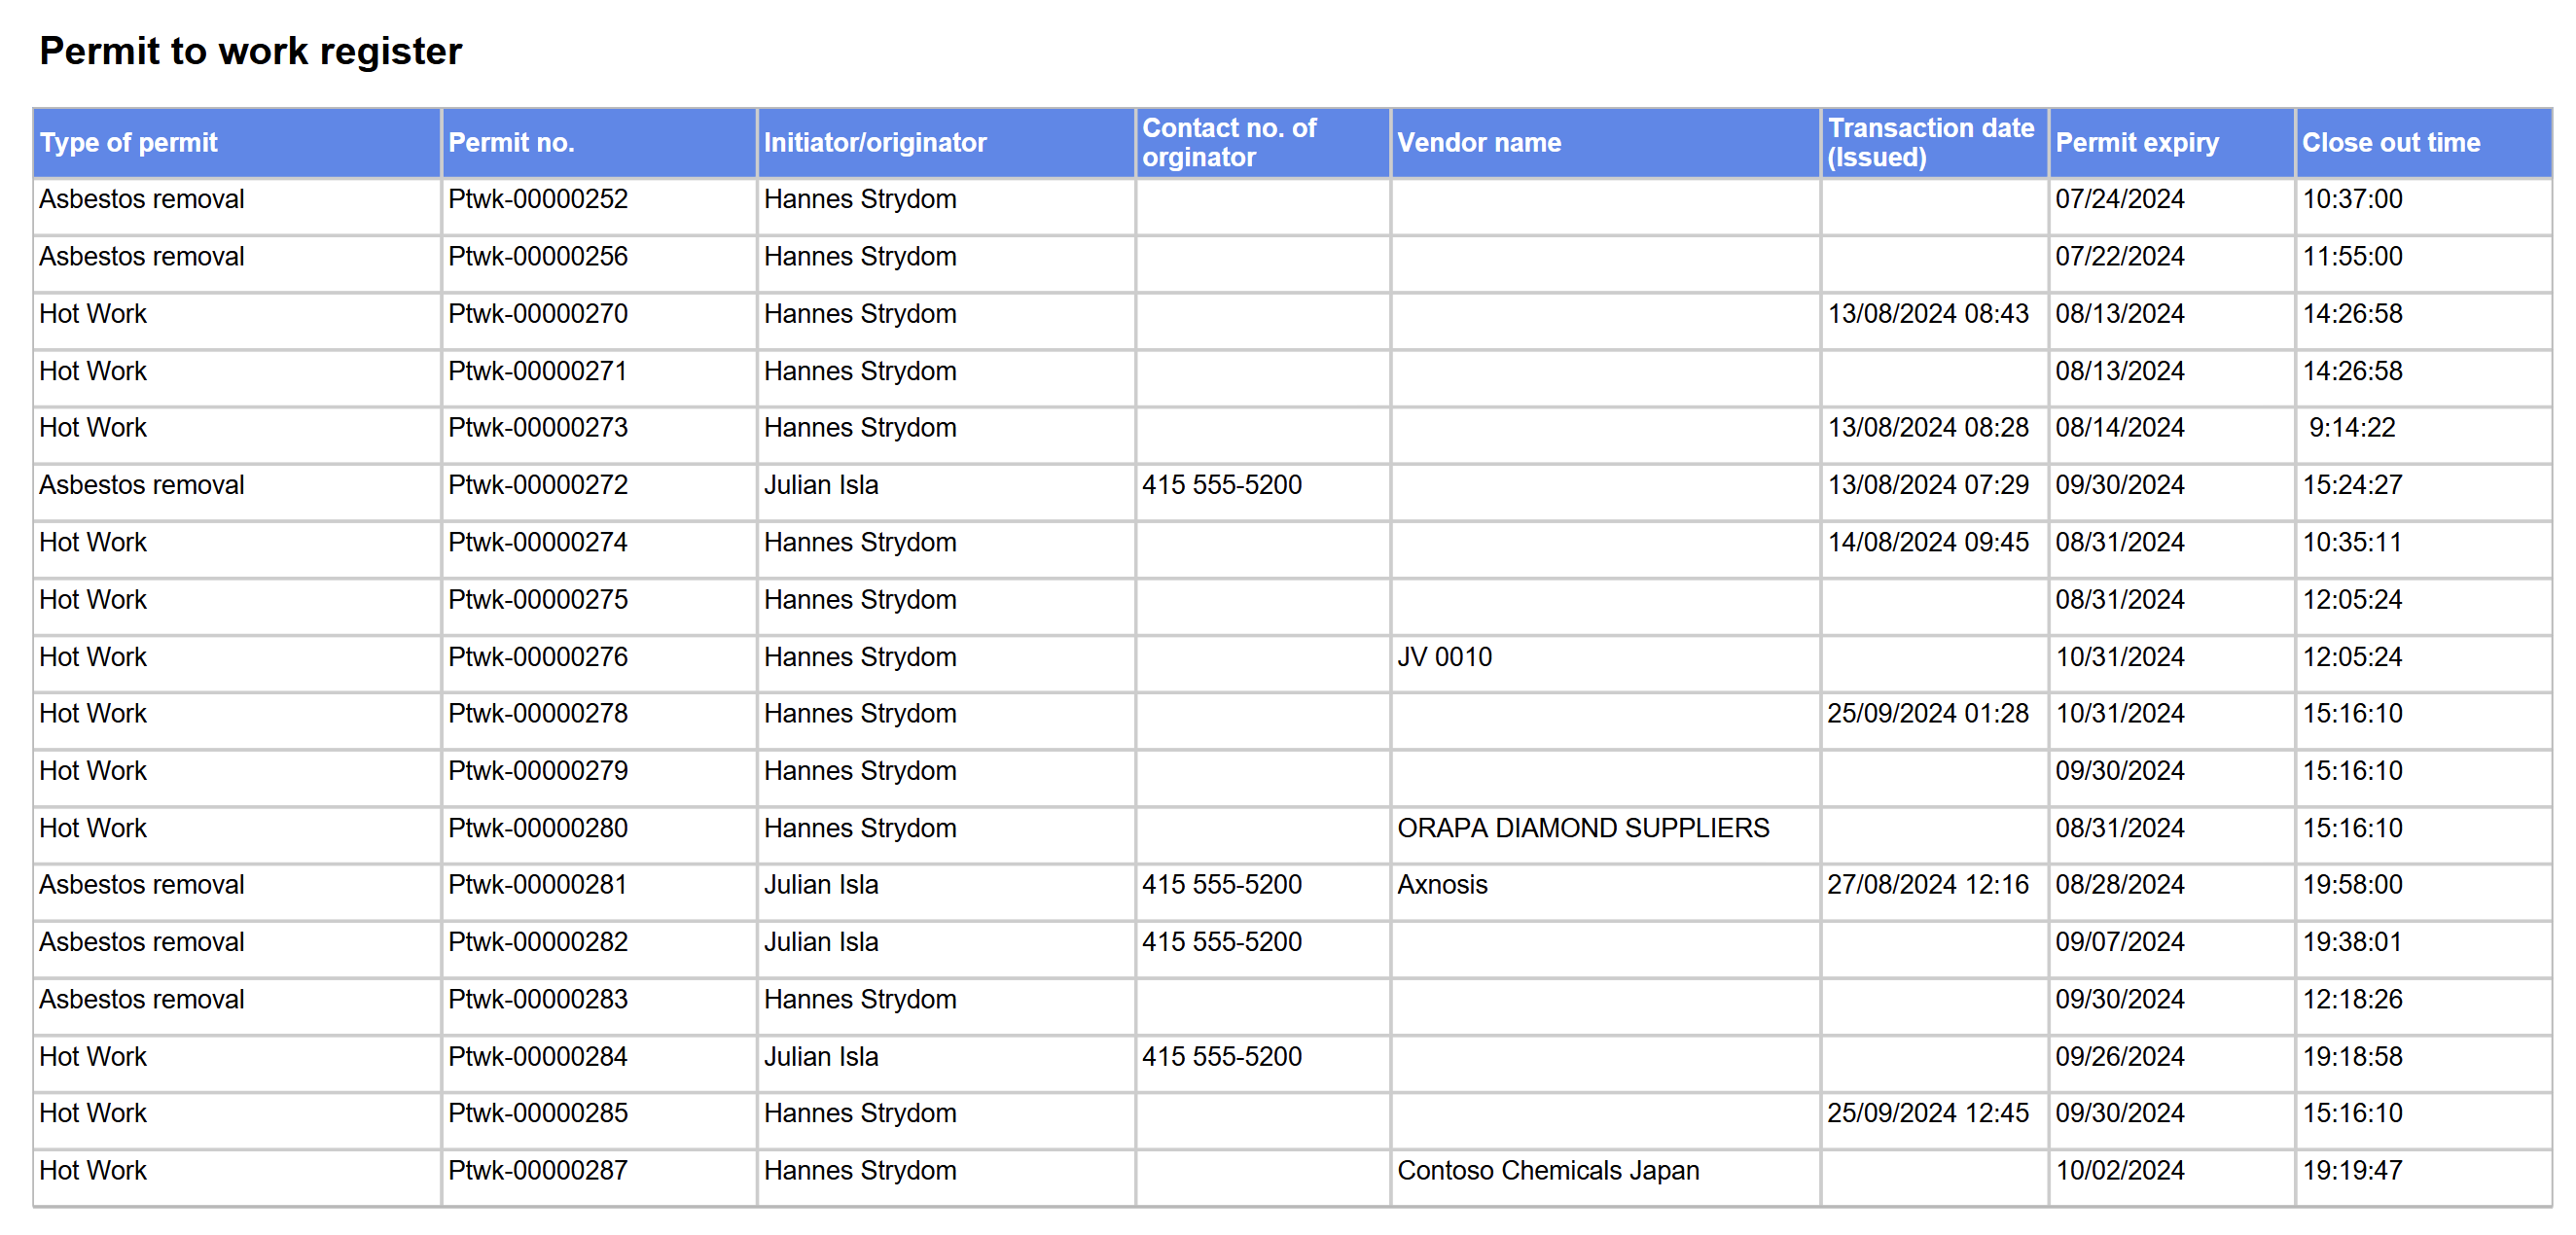
Task: Click the 'Transaction date (Issued)' header
Action: (x=1930, y=143)
